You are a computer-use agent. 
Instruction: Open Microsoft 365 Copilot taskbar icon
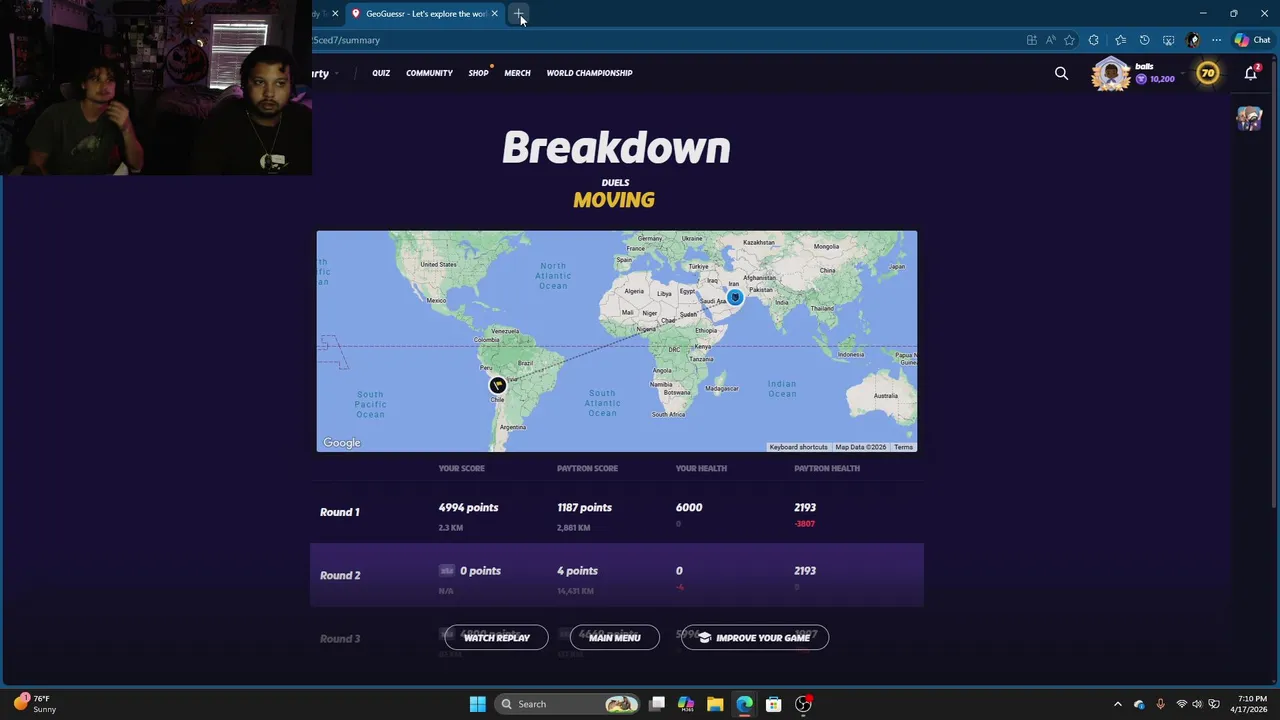click(686, 704)
